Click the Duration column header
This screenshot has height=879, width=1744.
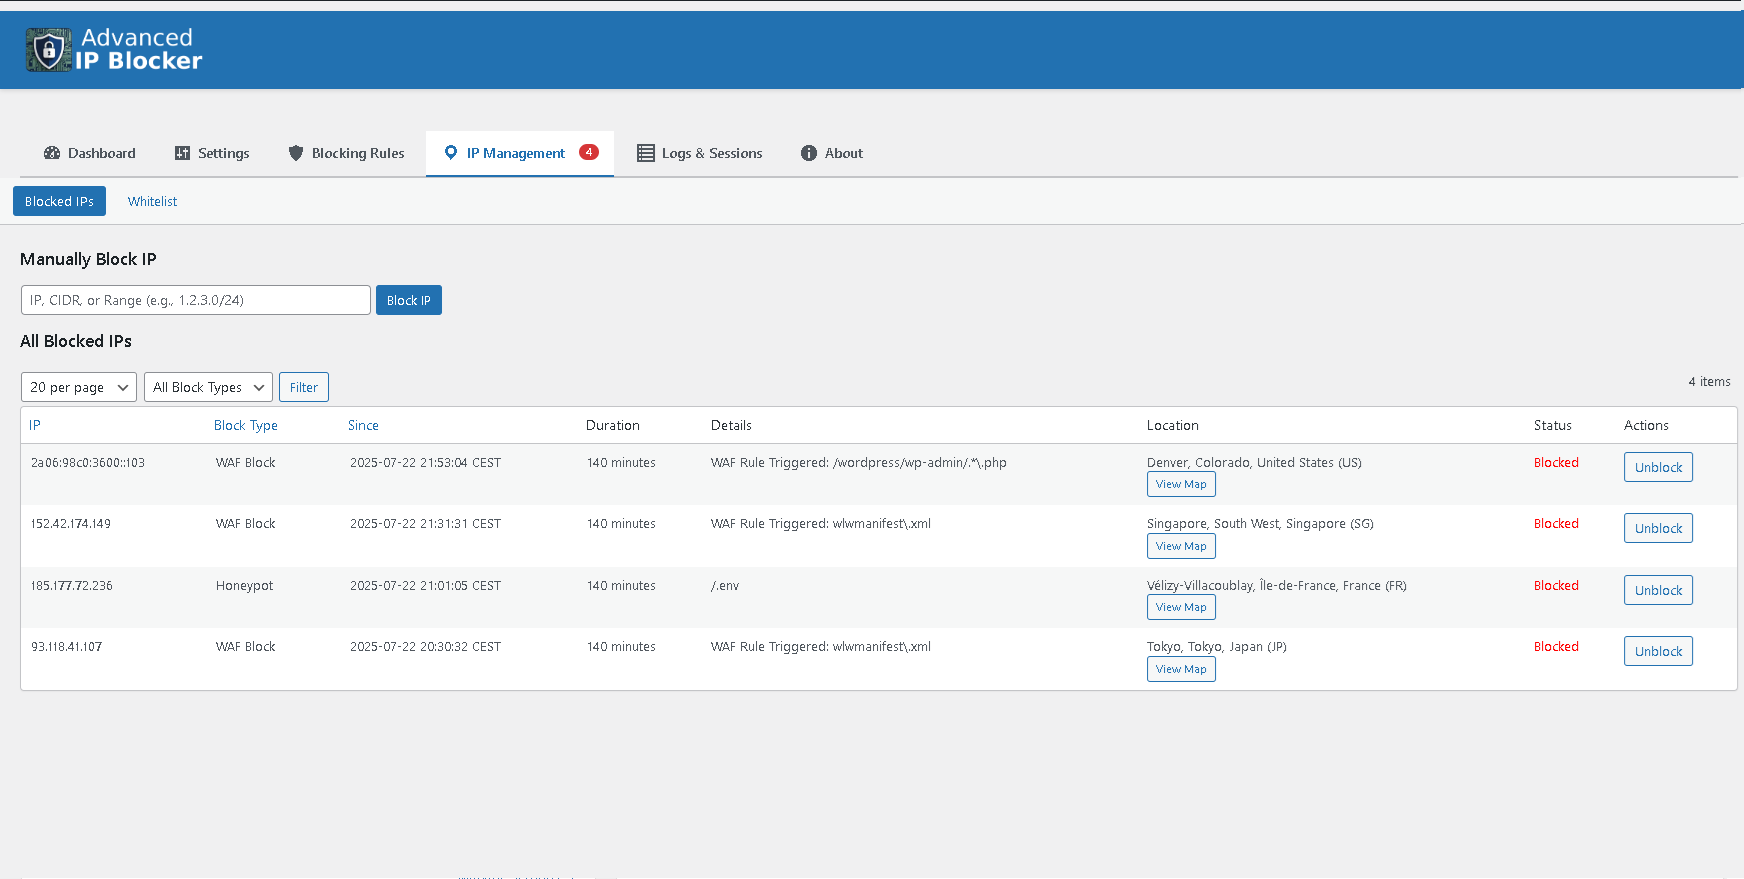pos(613,425)
